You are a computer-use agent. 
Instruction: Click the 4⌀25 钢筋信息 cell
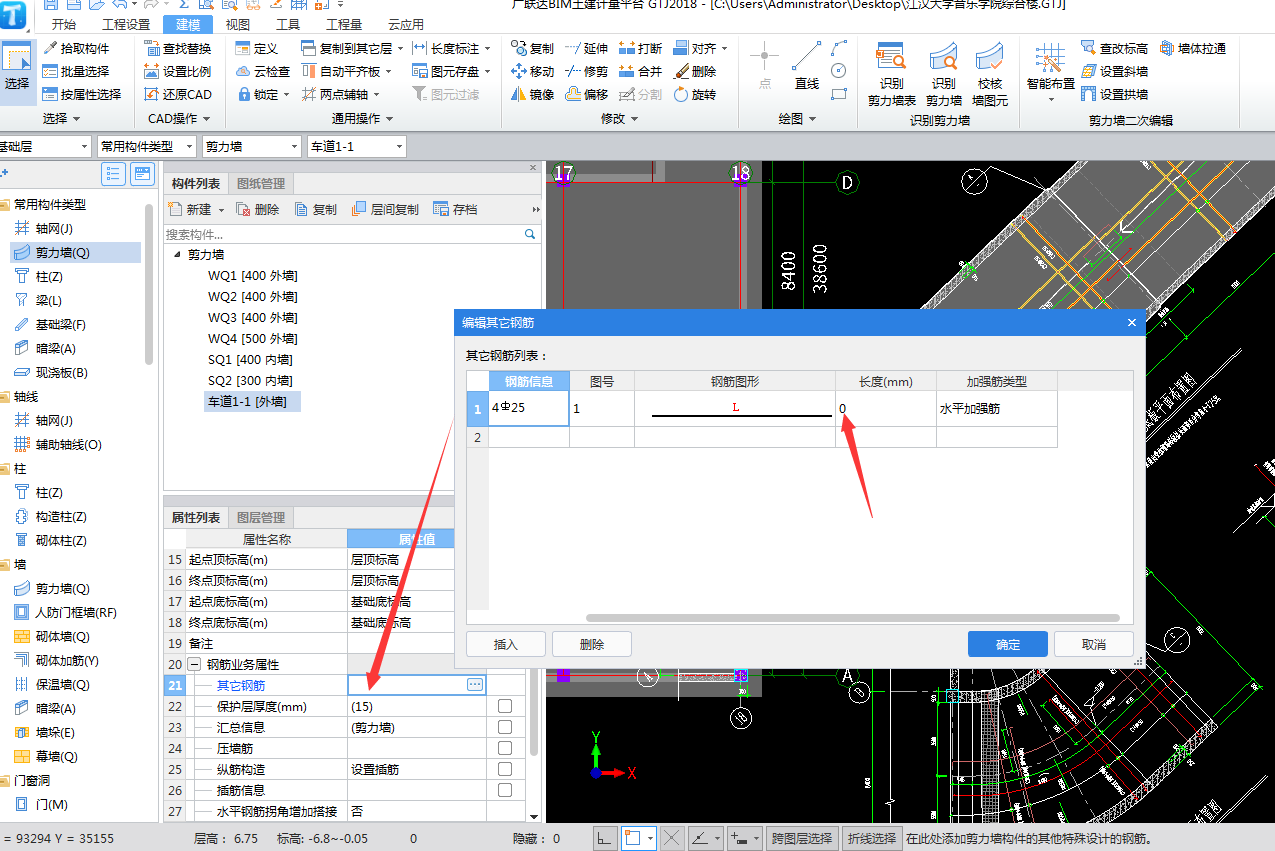tap(529, 408)
